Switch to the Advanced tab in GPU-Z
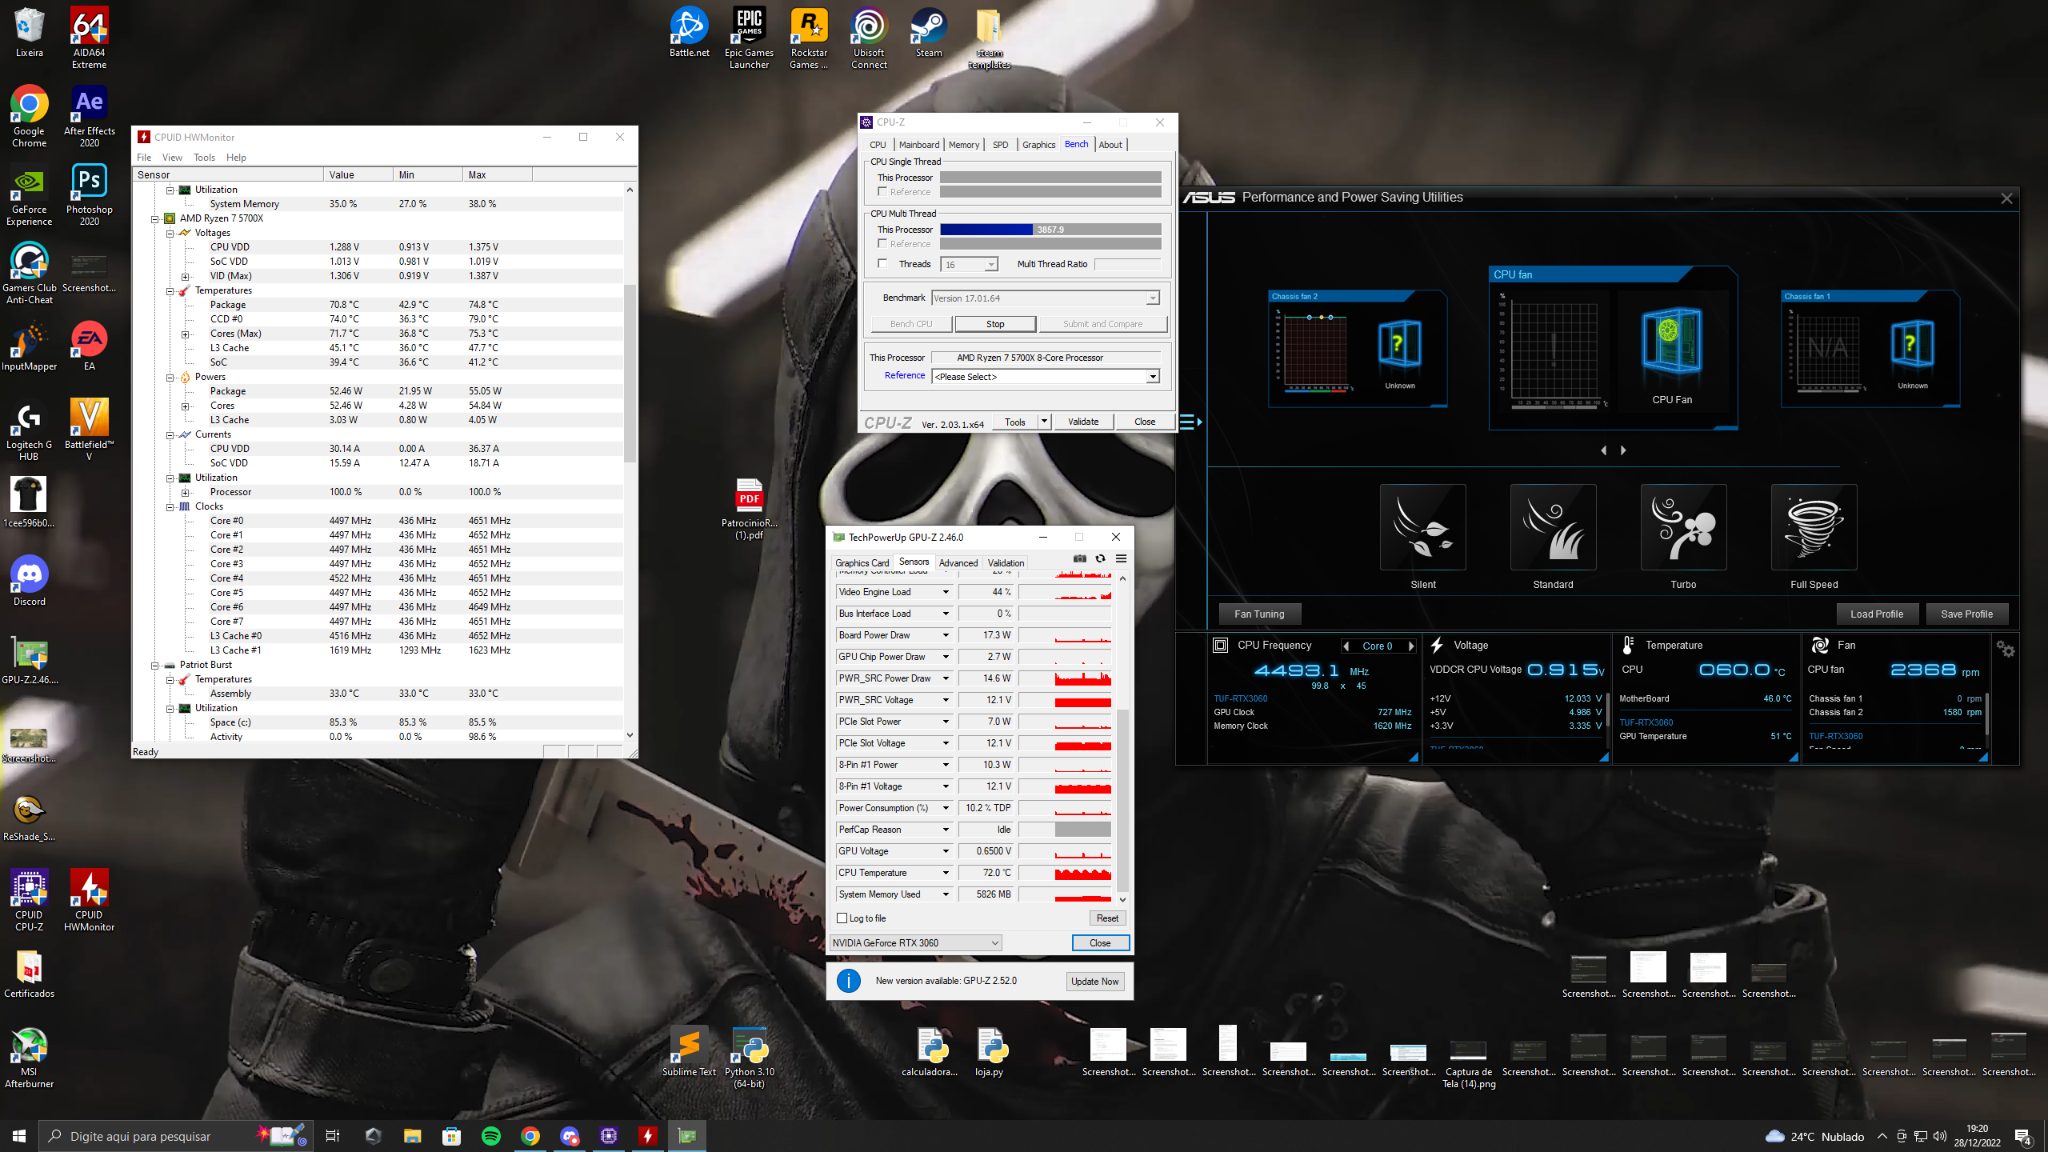2048x1152 pixels. (958, 563)
